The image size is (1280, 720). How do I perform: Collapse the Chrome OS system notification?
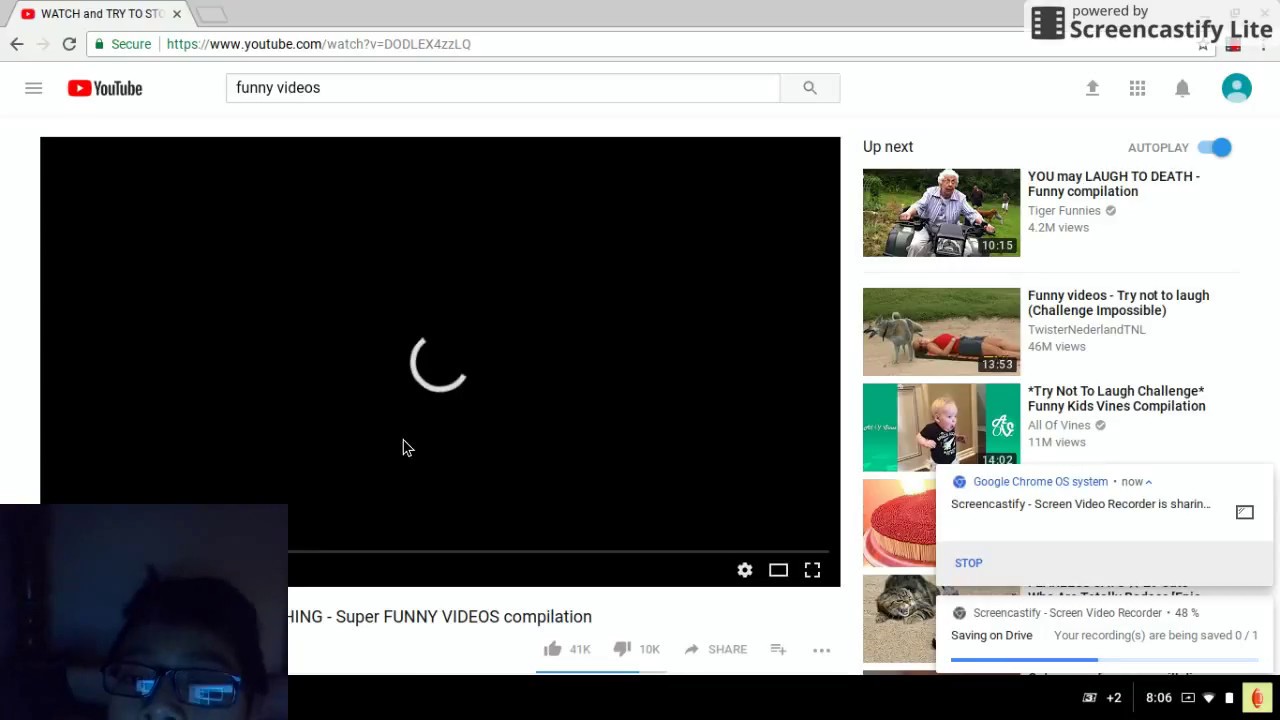[x=1148, y=482]
